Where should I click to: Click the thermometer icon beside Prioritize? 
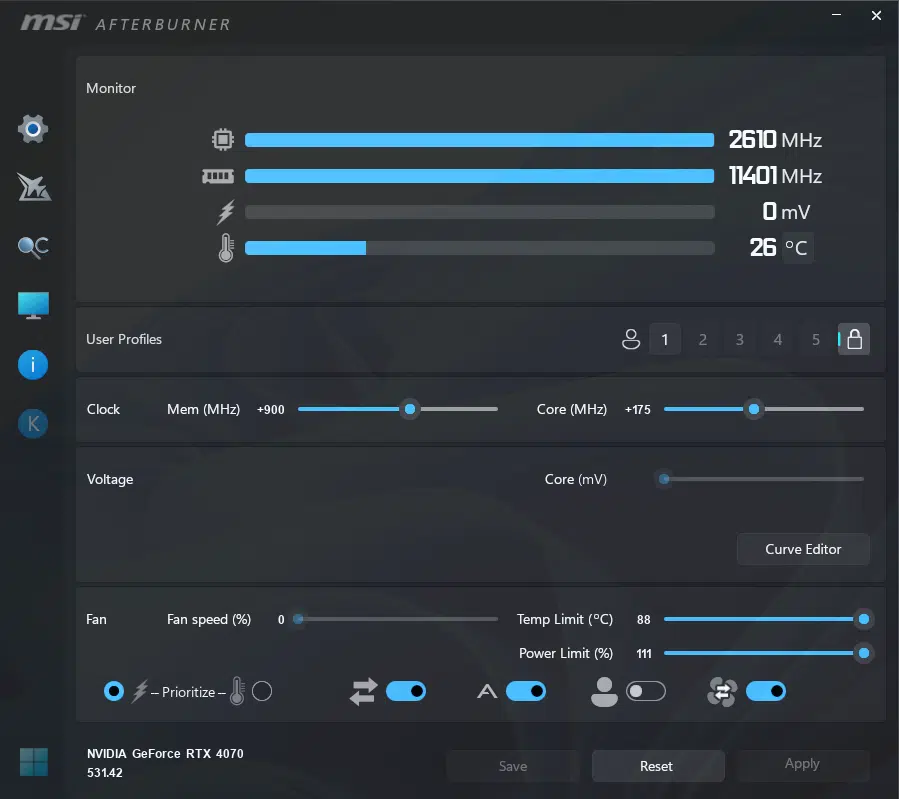pyautogui.click(x=237, y=691)
